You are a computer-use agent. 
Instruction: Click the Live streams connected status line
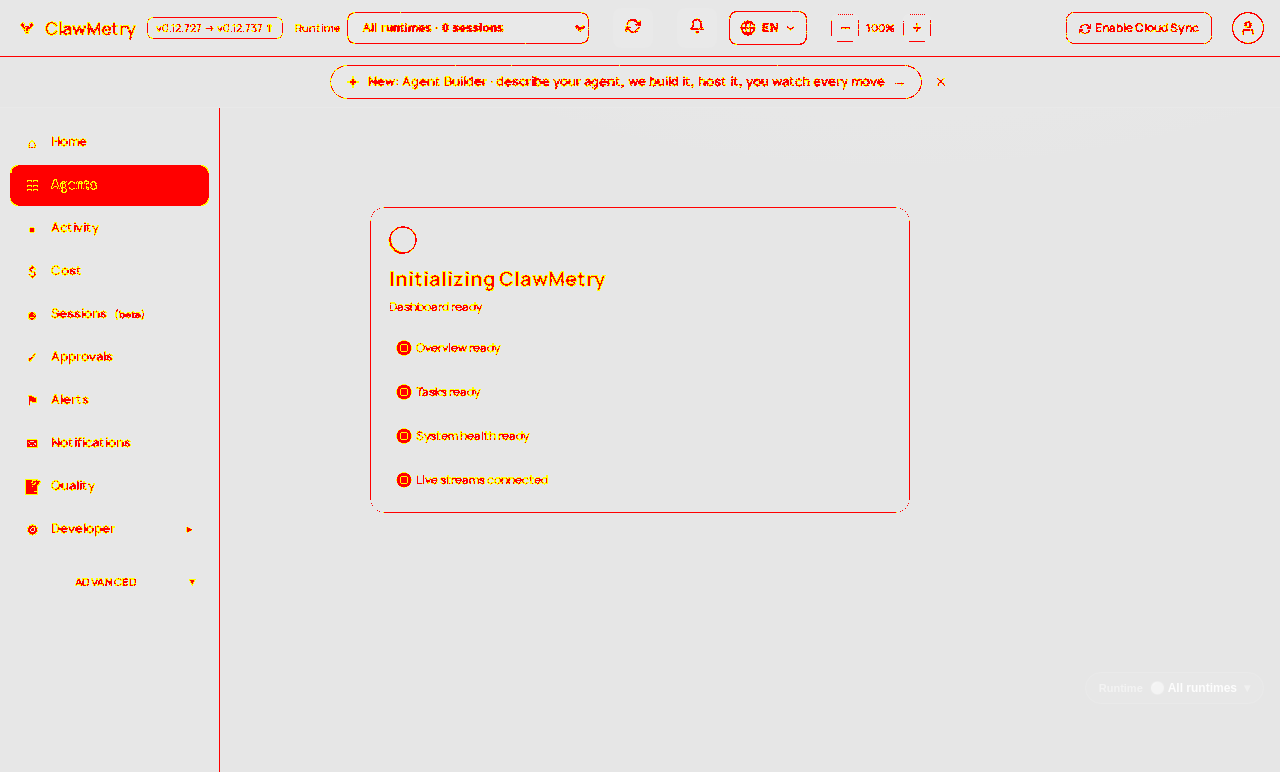click(472, 480)
